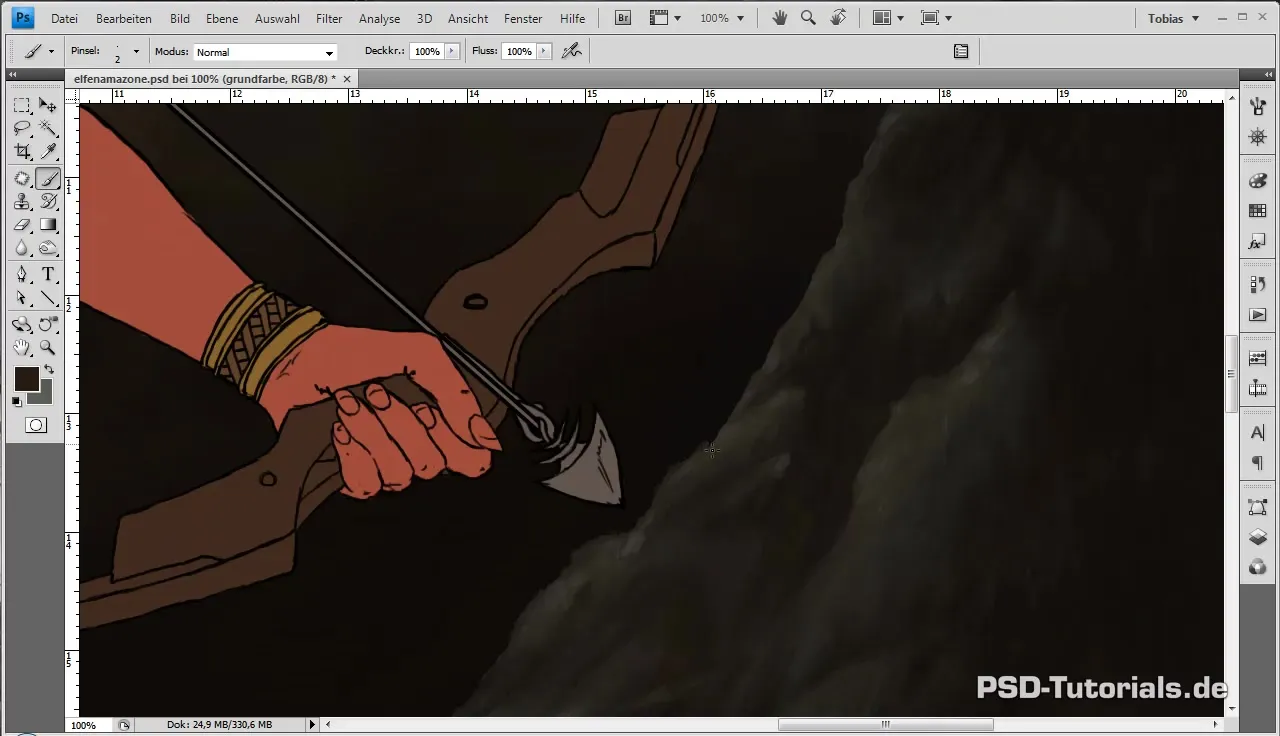Click the Deckkr. opacity field
Screen dimensions: 1280x736
click(x=427, y=51)
